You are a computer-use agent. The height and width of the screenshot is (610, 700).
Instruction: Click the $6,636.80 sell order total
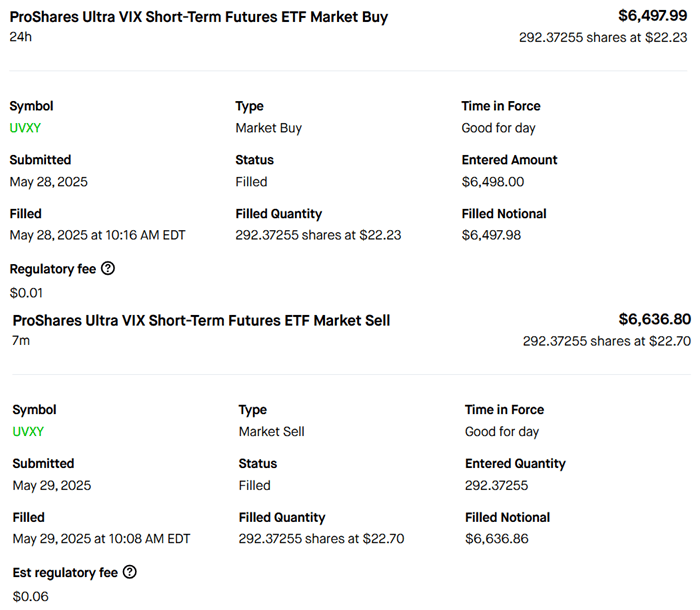pos(654,320)
